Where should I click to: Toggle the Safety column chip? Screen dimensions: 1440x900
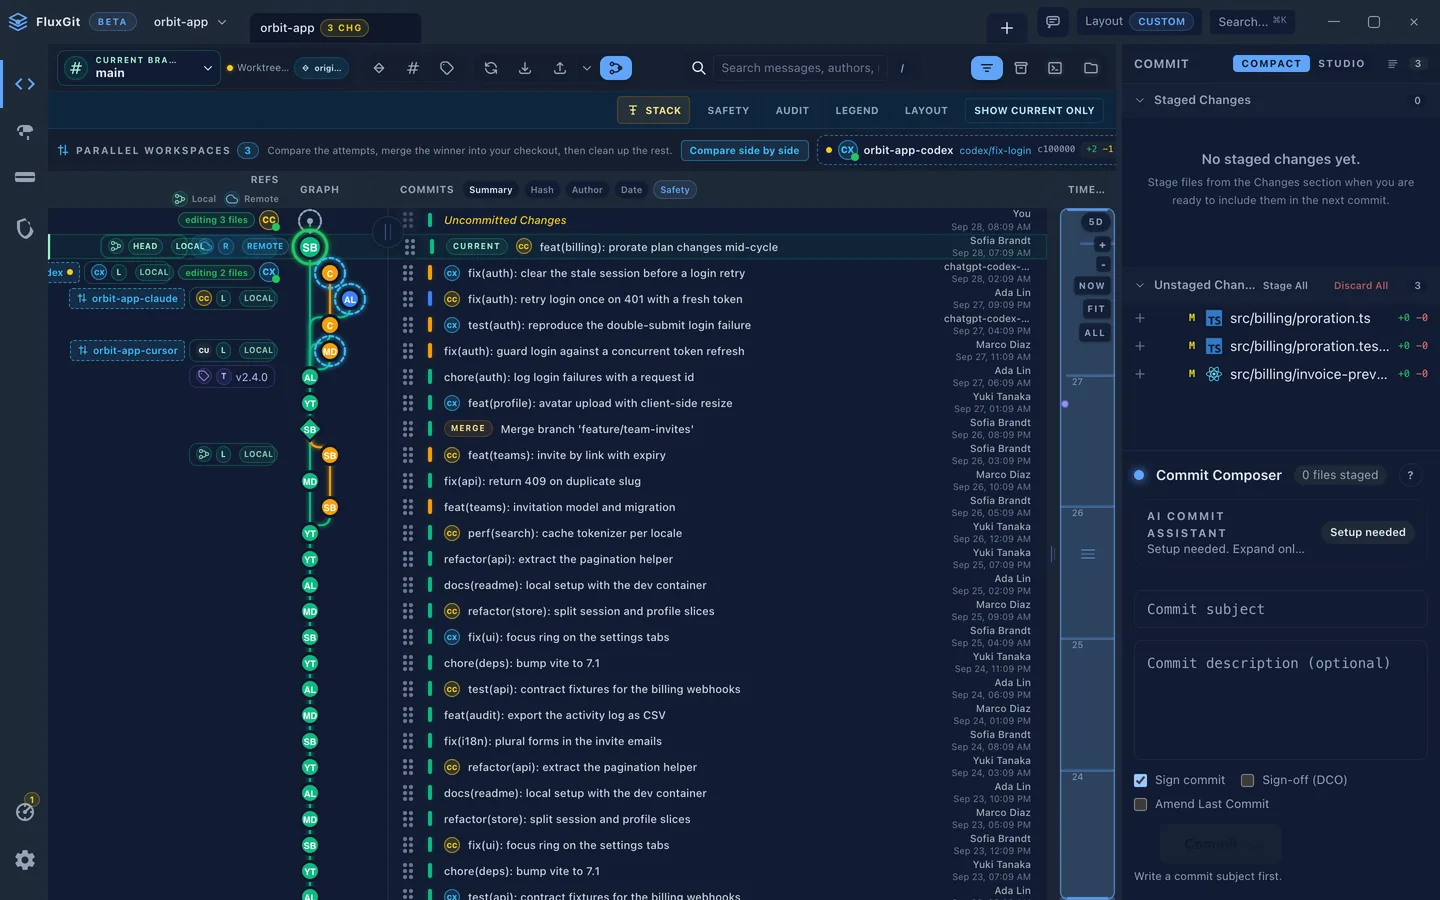675,190
